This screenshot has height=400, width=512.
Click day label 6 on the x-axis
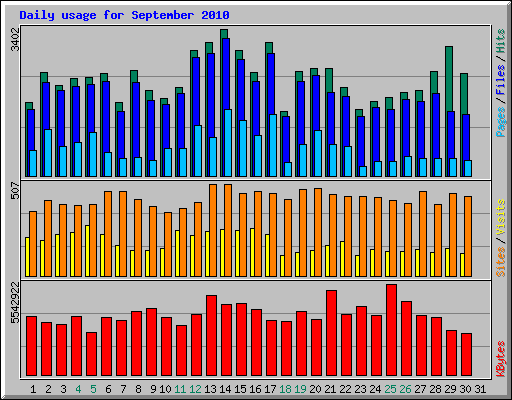[x=108, y=389]
